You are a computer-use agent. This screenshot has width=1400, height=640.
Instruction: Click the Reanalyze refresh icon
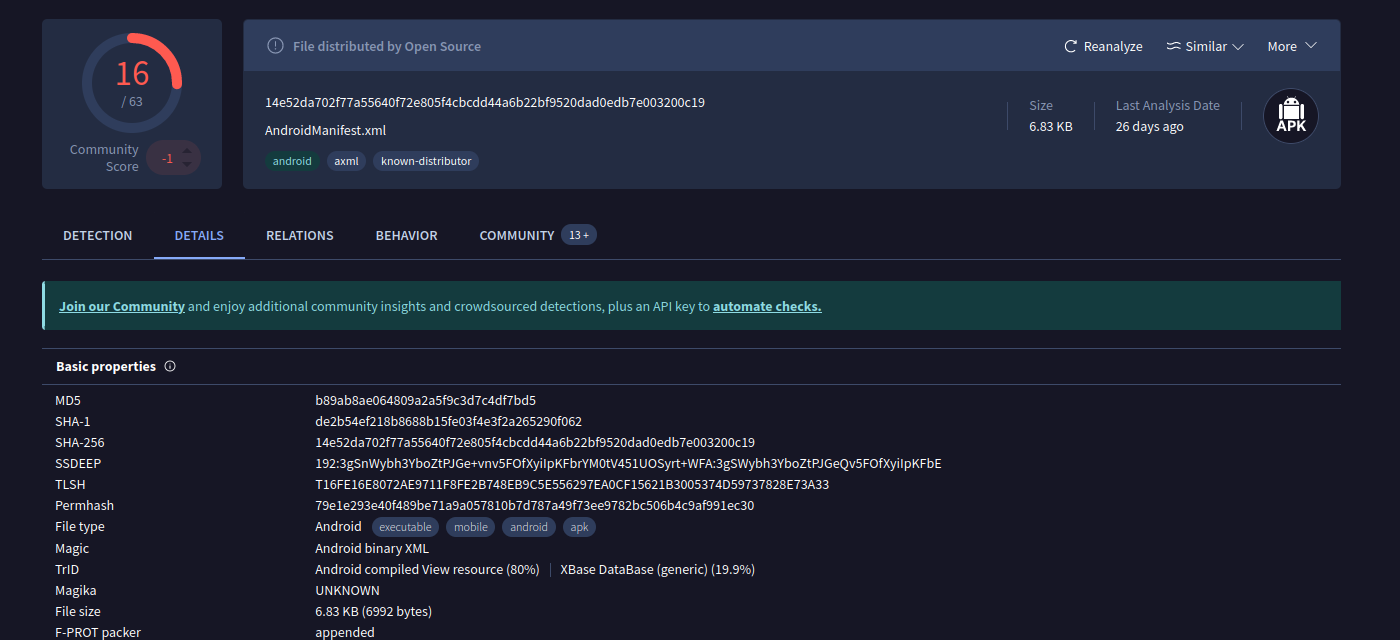[x=1070, y=47]
